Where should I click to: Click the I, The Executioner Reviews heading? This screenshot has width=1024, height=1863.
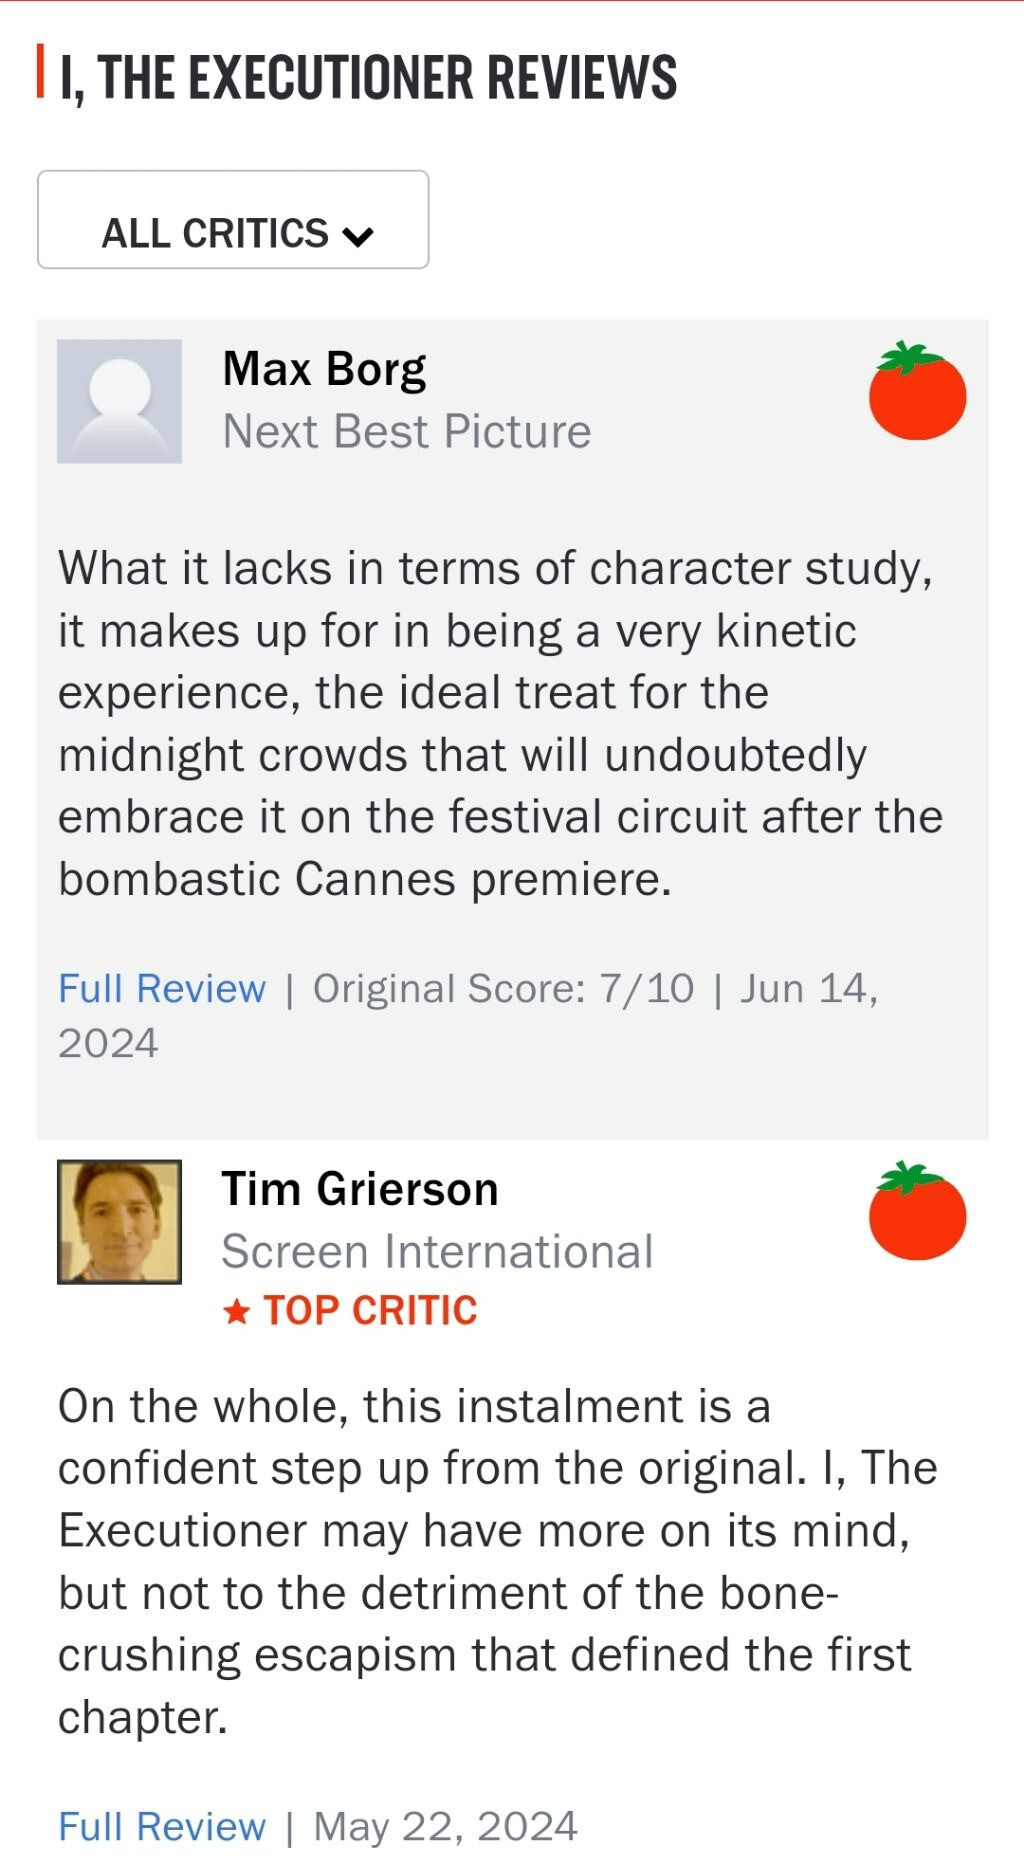(x=368, y=77)
